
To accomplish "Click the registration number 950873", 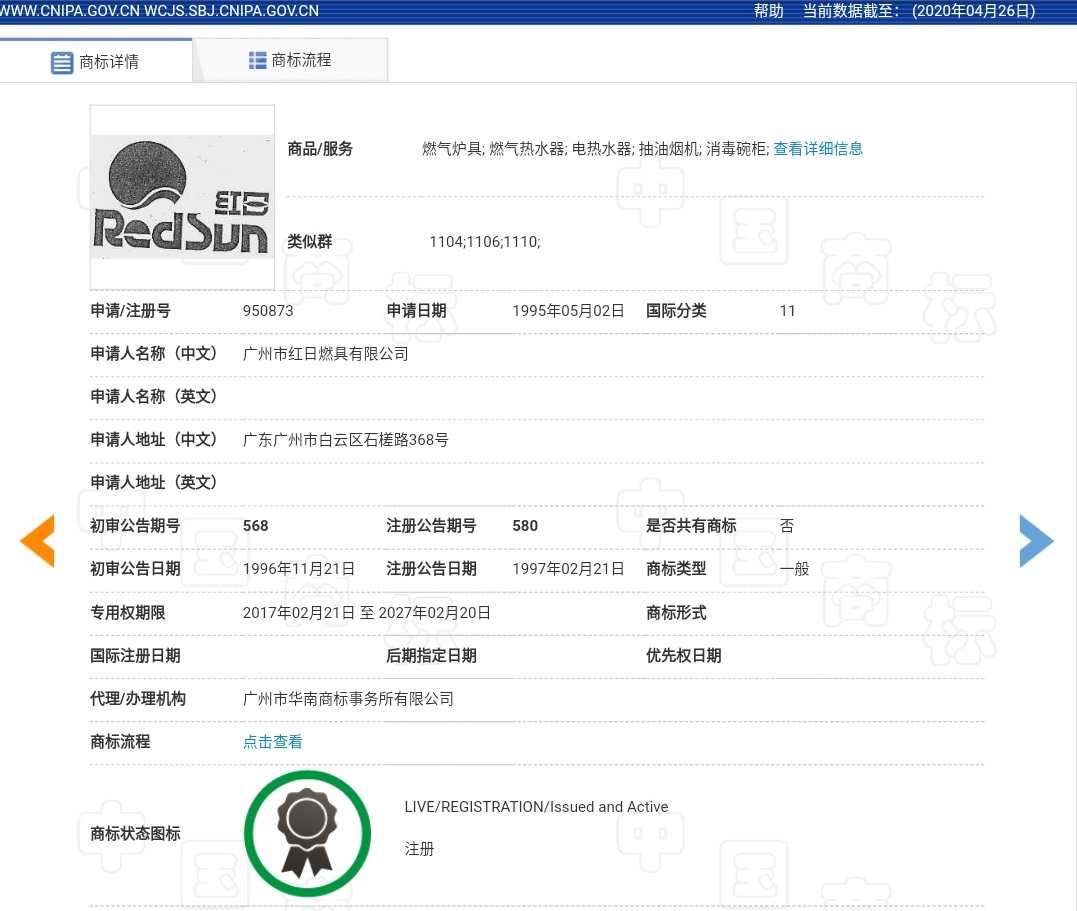I will click(268, 311).
